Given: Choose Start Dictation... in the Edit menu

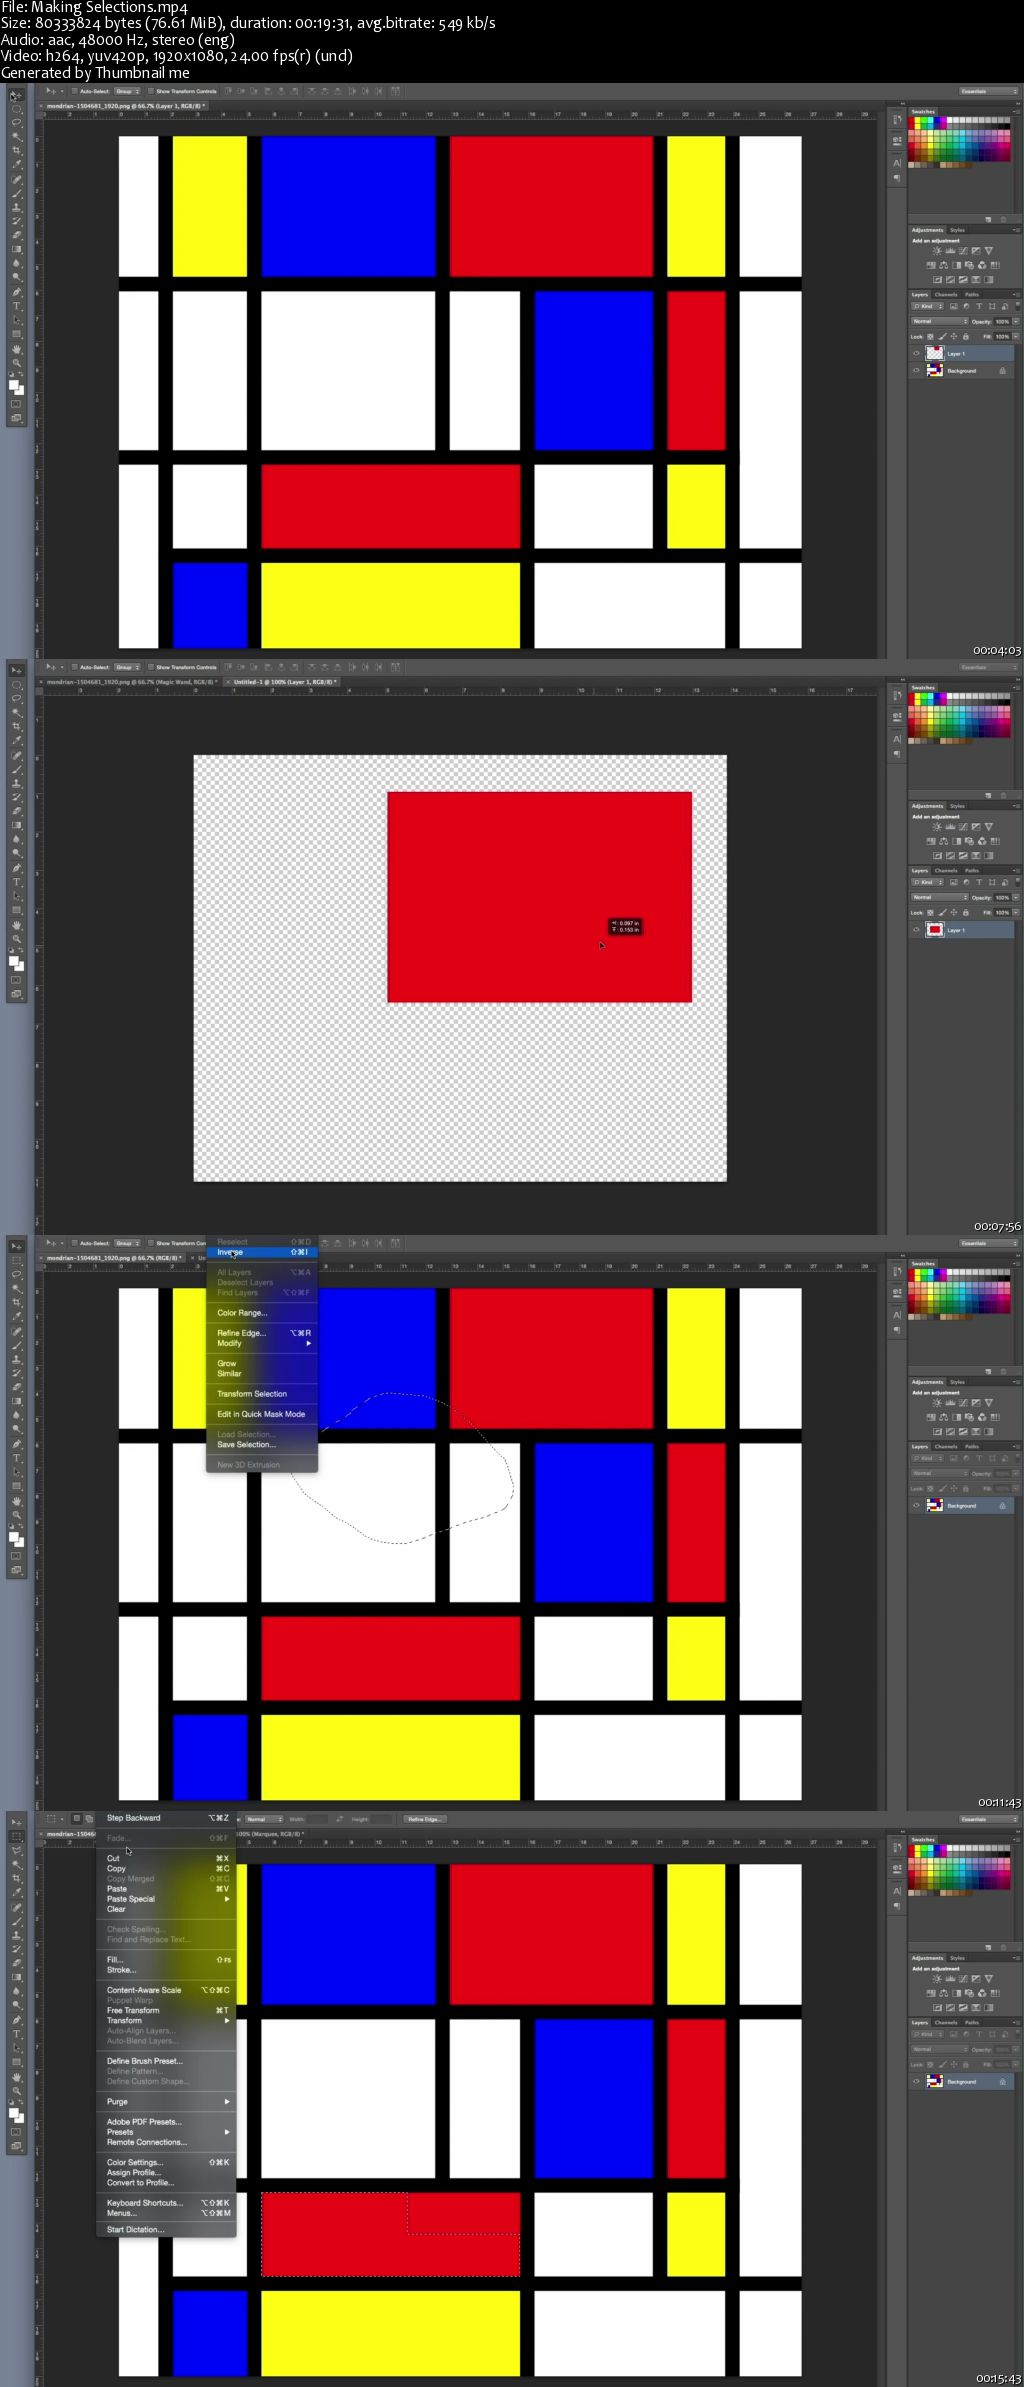Looking at the screenshot, I should point(167,2229).
